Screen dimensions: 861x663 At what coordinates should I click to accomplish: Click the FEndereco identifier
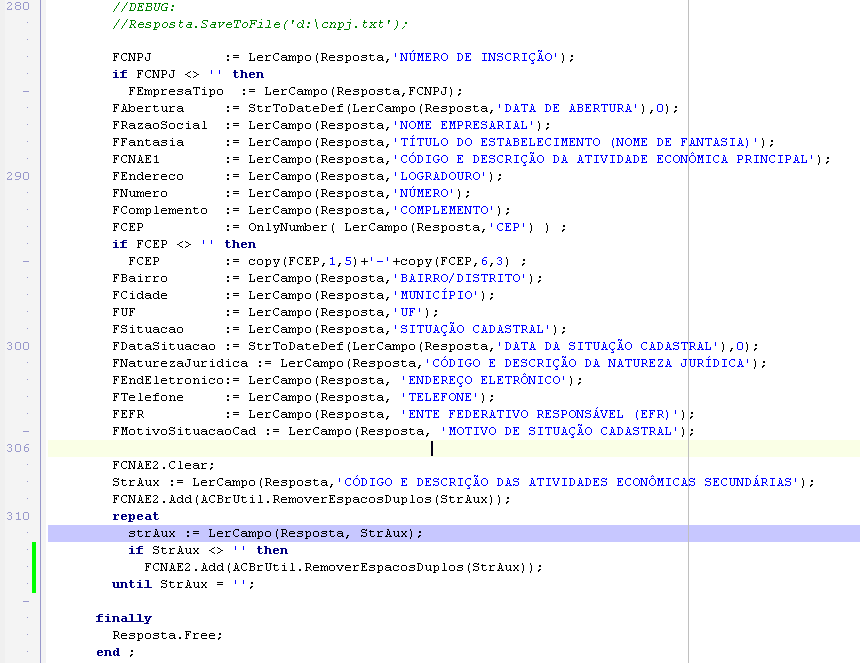coord(148,176)
